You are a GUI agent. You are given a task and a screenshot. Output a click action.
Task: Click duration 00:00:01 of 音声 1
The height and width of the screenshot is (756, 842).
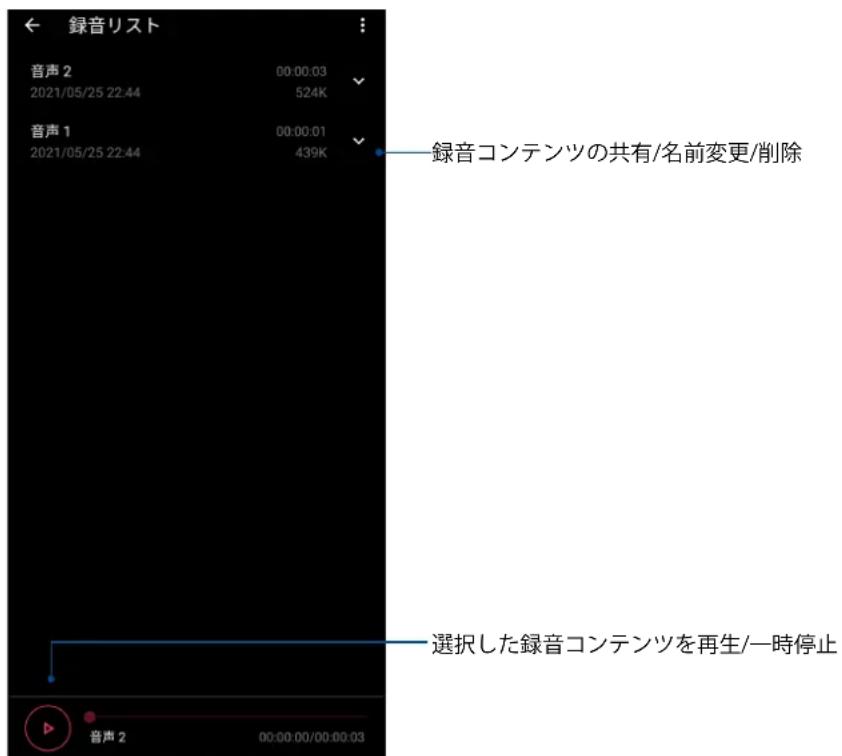[301, 132]
